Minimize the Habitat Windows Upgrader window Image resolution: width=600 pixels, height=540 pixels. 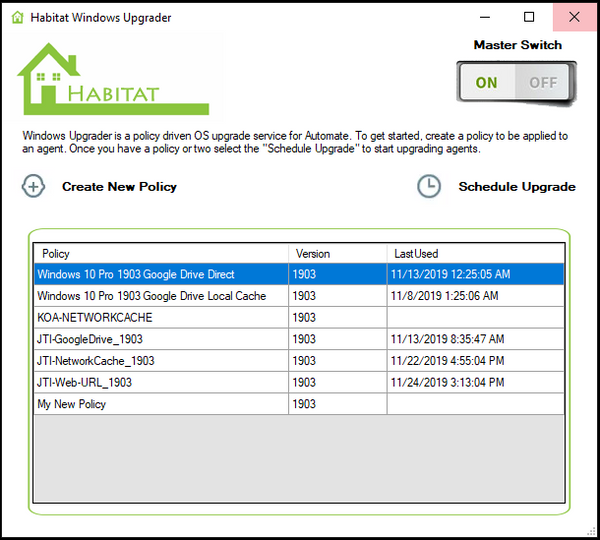pyautogui.click(x=485, y=17)
